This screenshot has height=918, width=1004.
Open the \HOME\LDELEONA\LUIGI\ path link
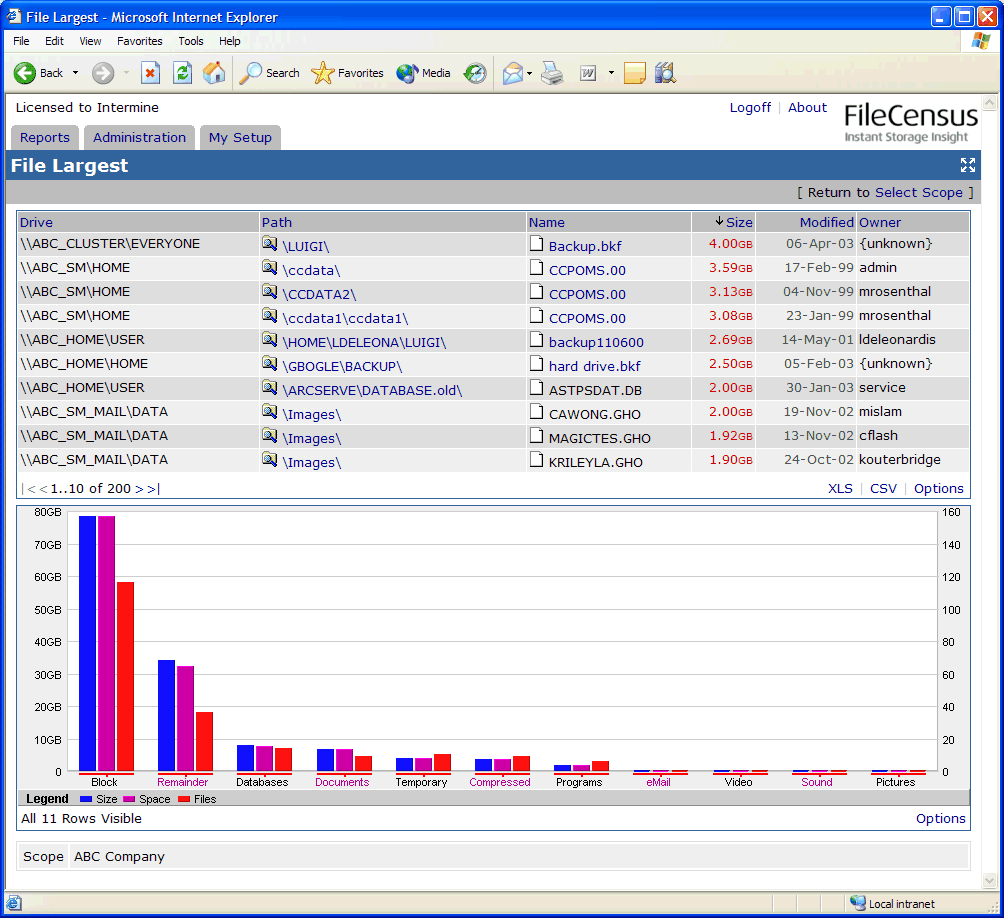coord(364,342)
